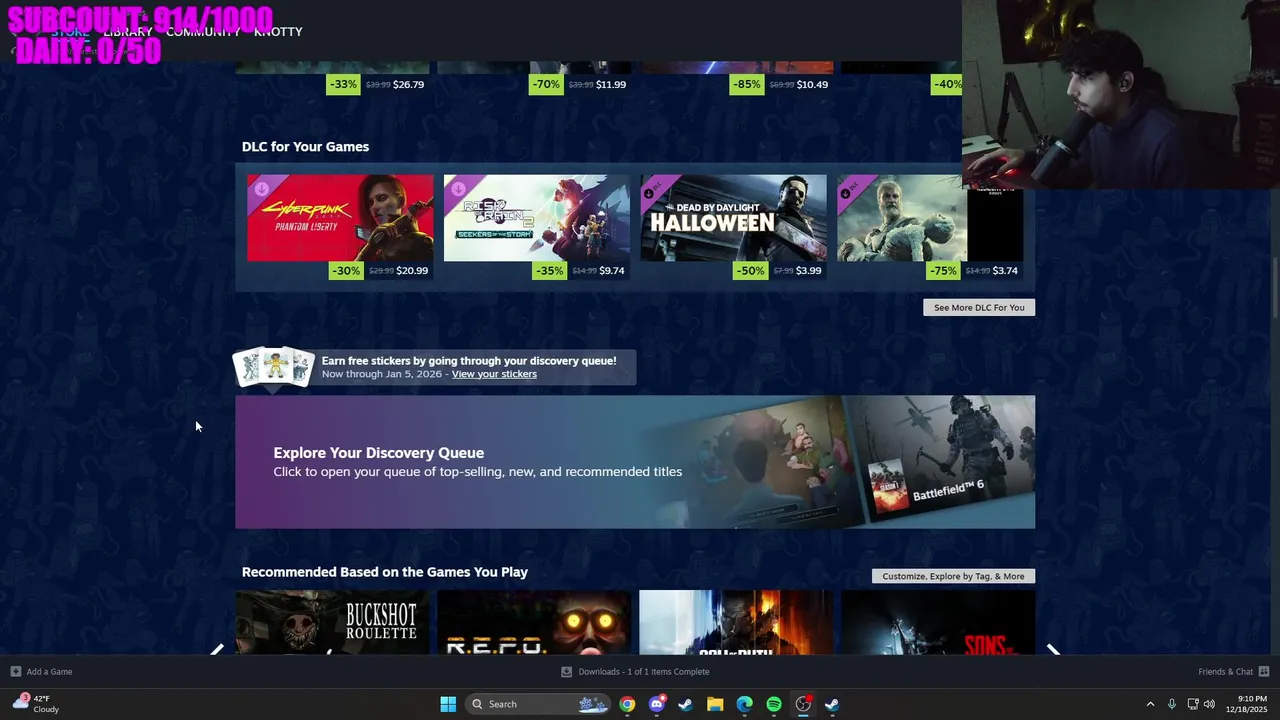This screenshot has height=720, width=1280.
Task: Click the DLC badge on the Cyberpunk card
Action: (x=261, y=188)
